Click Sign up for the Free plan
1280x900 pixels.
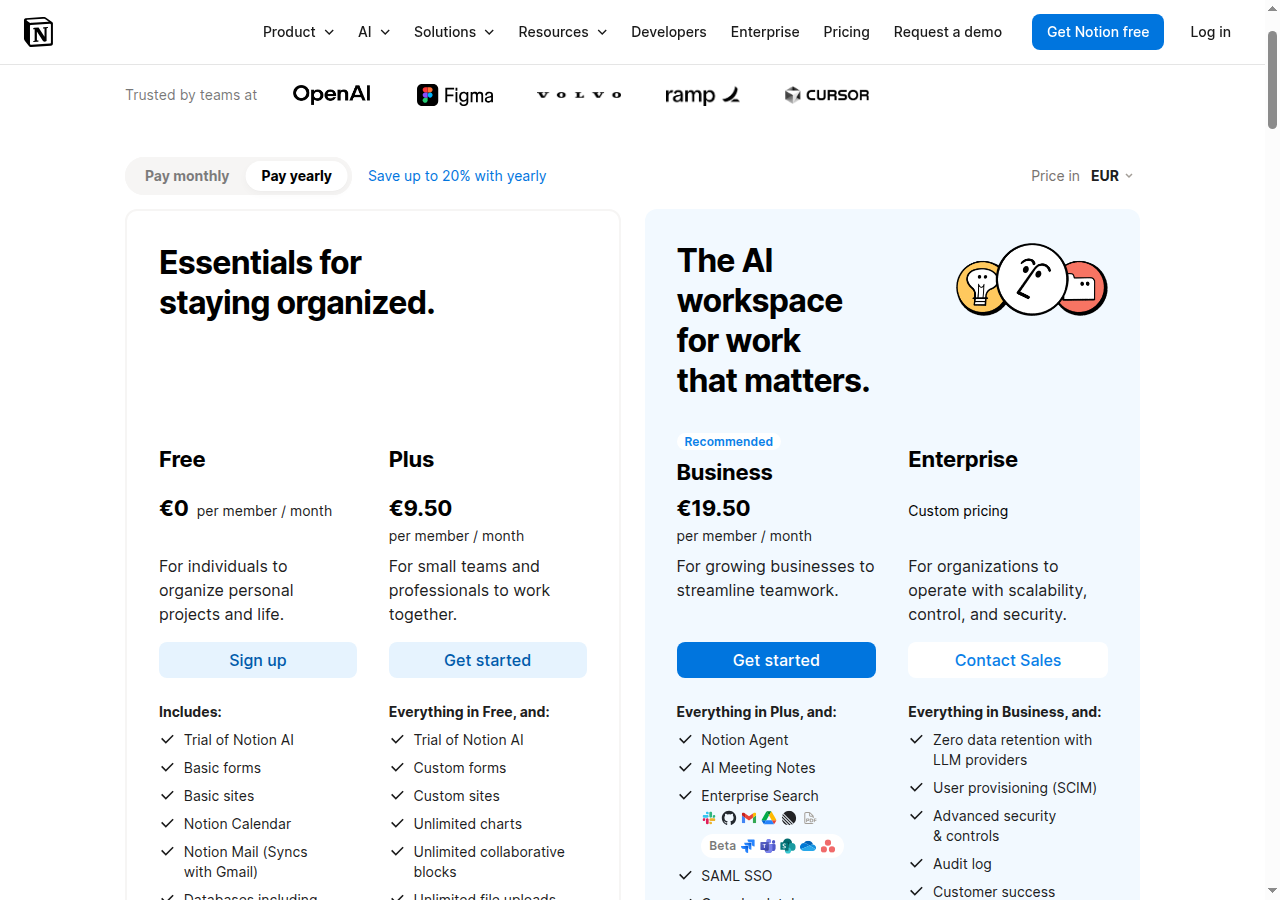pos(258,660)
